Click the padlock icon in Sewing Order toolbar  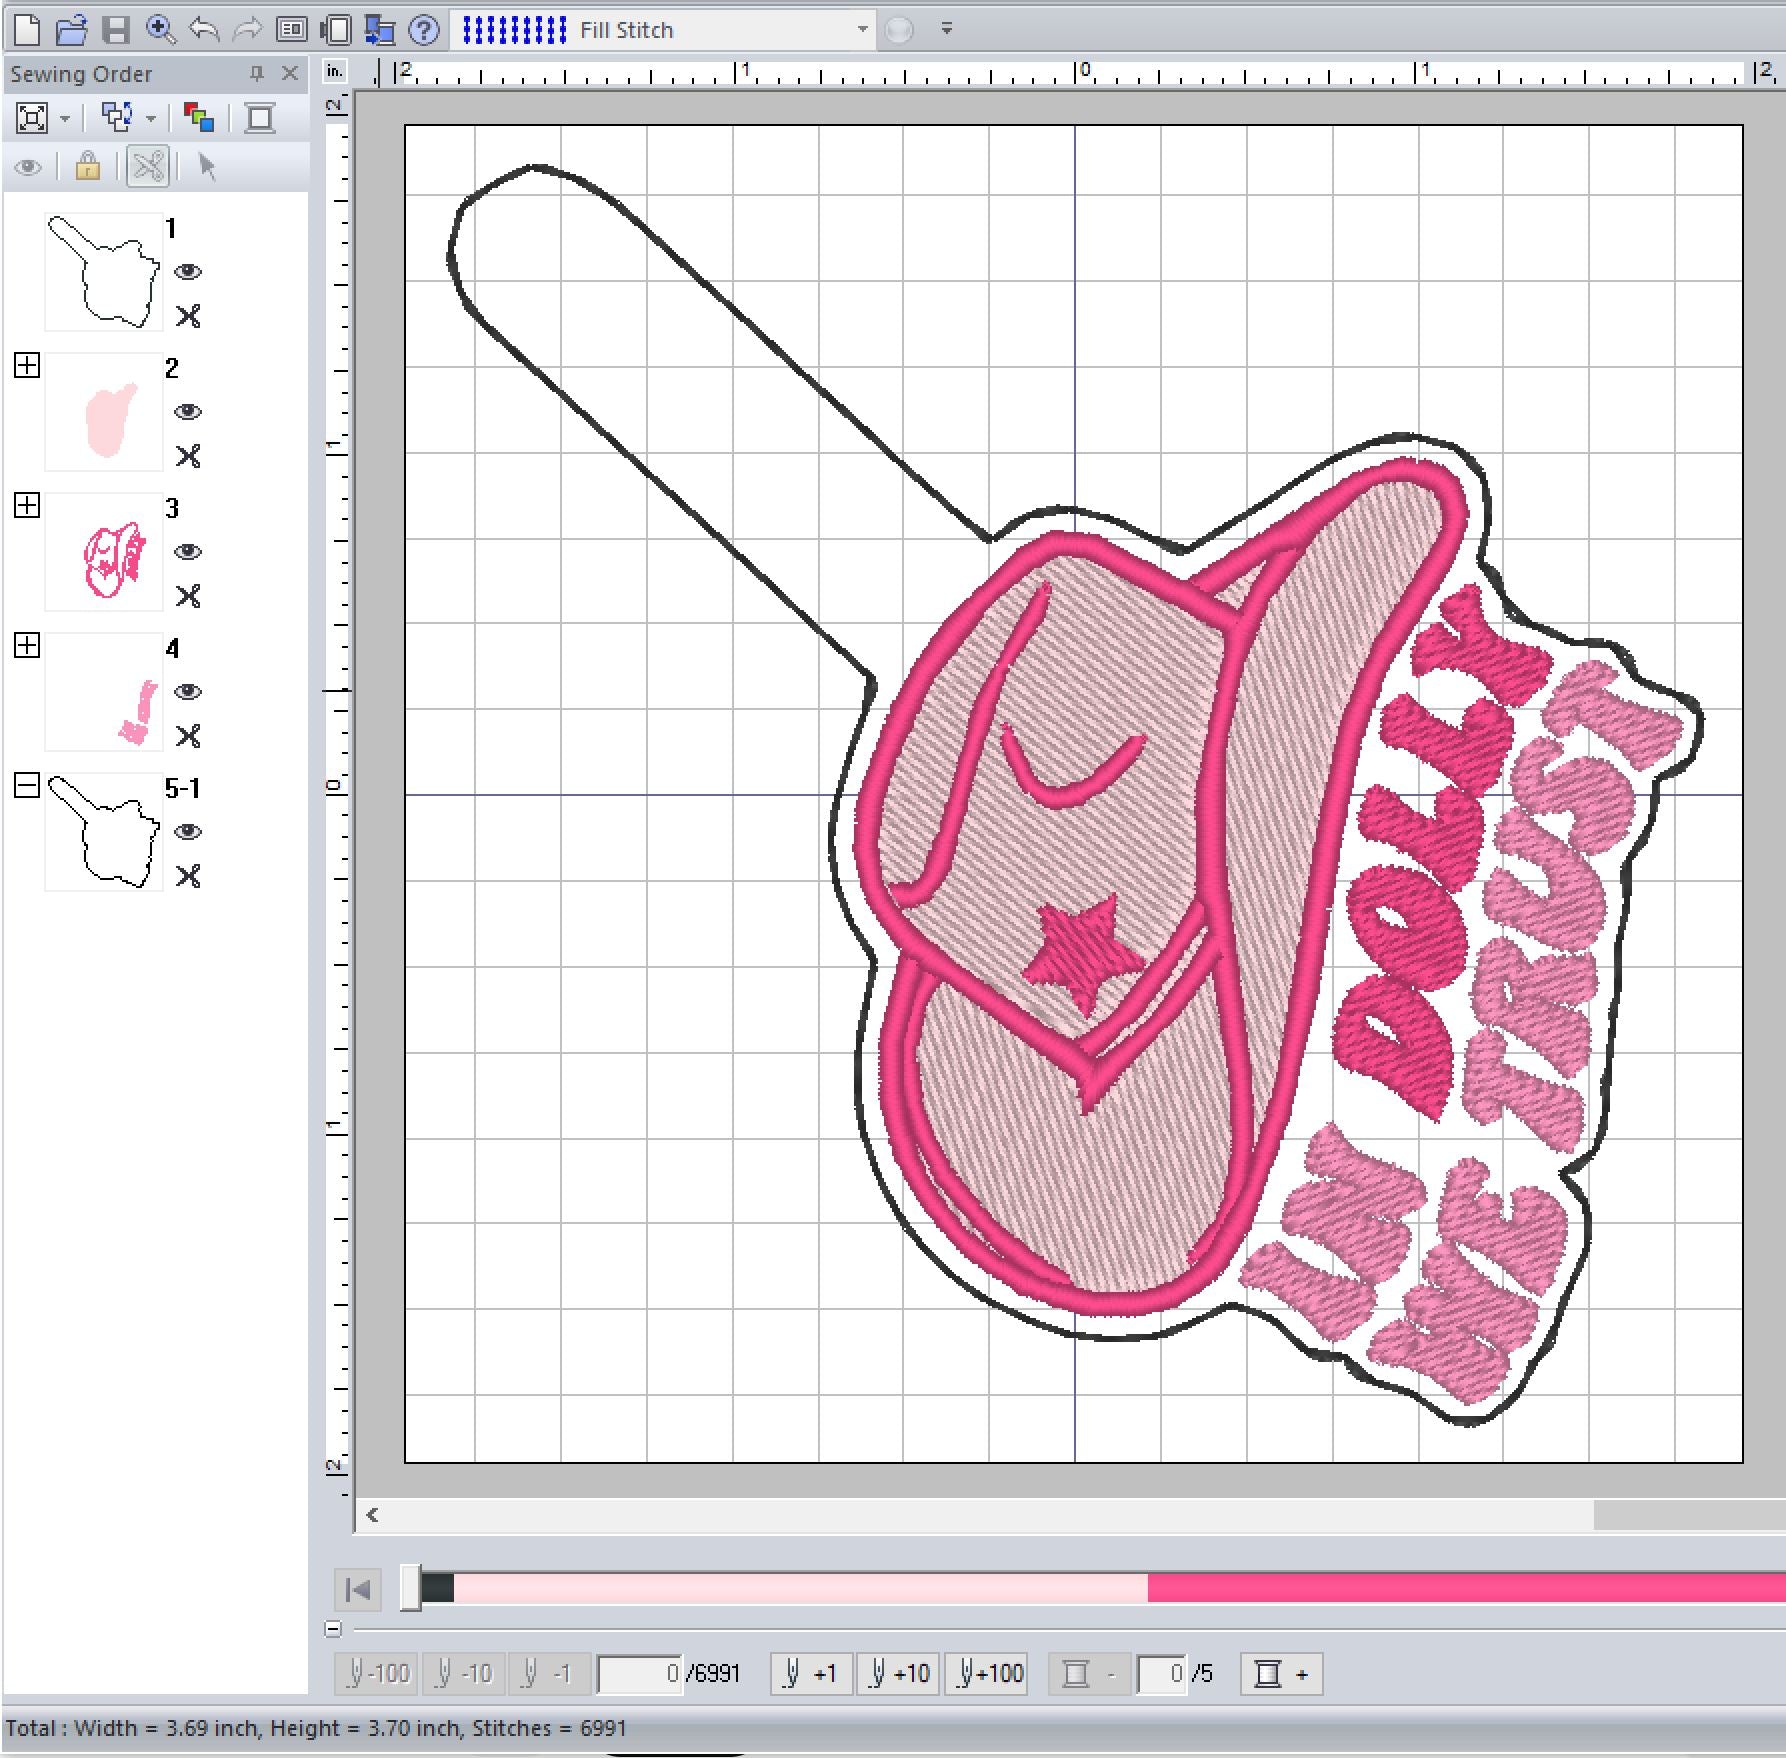(x=88, y=166)
